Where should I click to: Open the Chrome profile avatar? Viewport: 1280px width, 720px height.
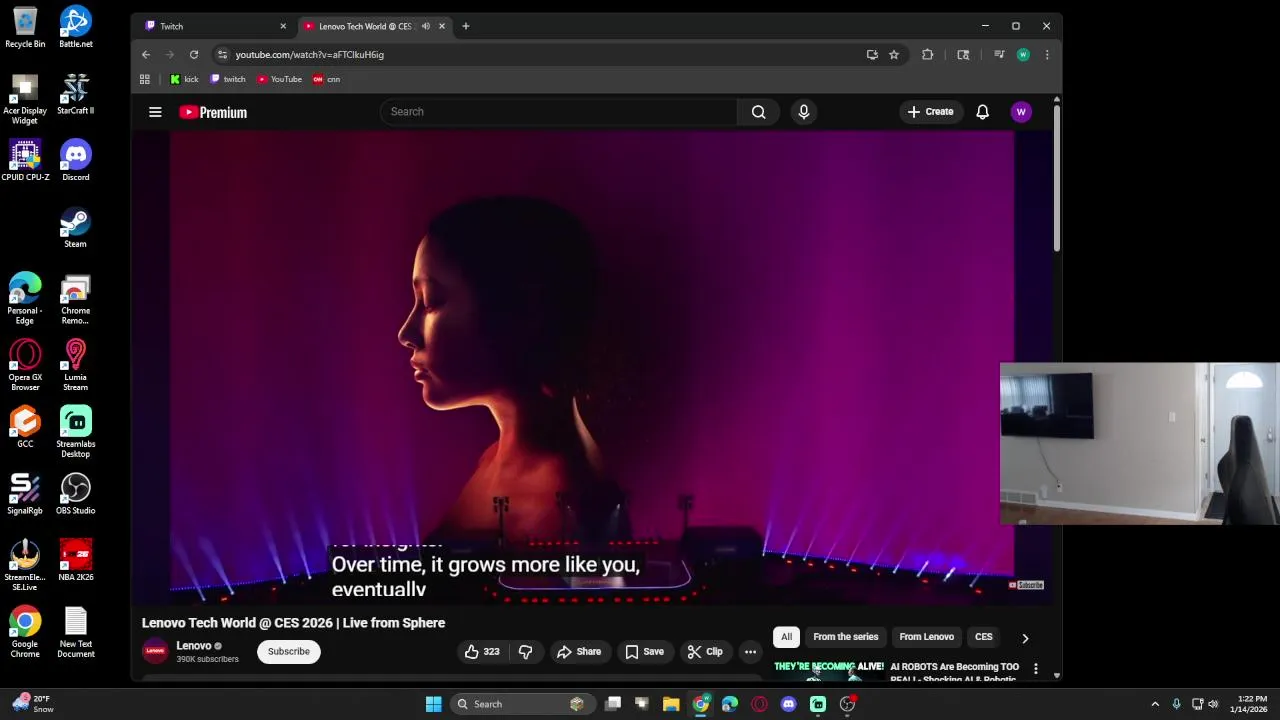tap(1023, 55)
